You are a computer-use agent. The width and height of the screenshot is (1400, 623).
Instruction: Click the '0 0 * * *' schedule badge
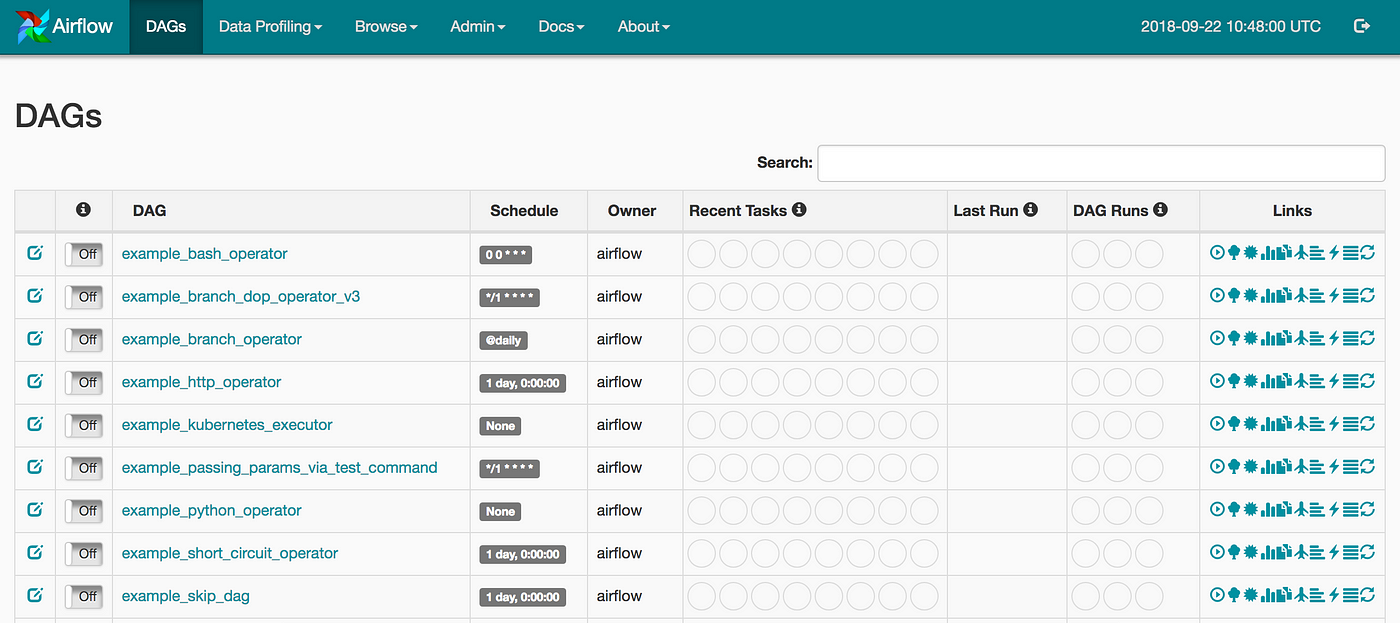click(x=505, y=255)
